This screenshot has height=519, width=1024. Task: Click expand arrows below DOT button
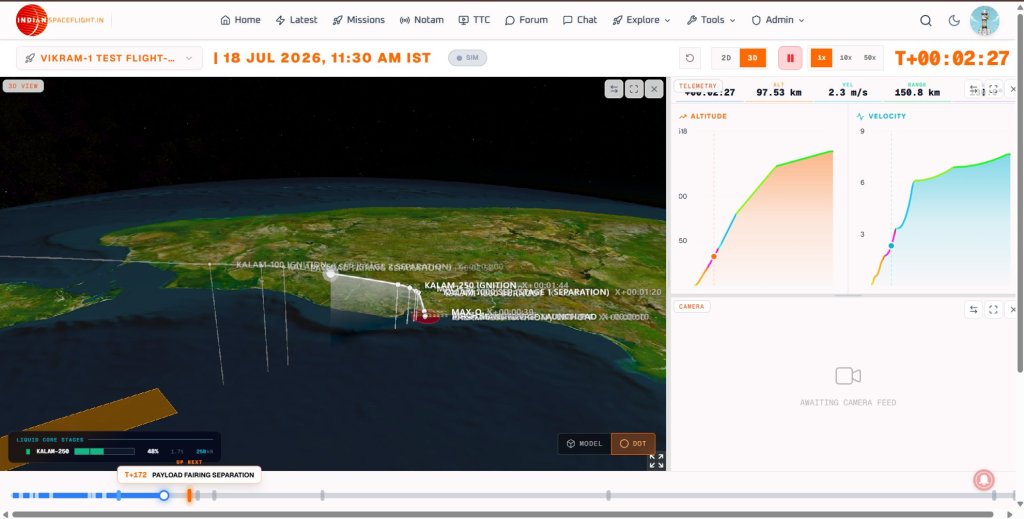pos(656,461)
